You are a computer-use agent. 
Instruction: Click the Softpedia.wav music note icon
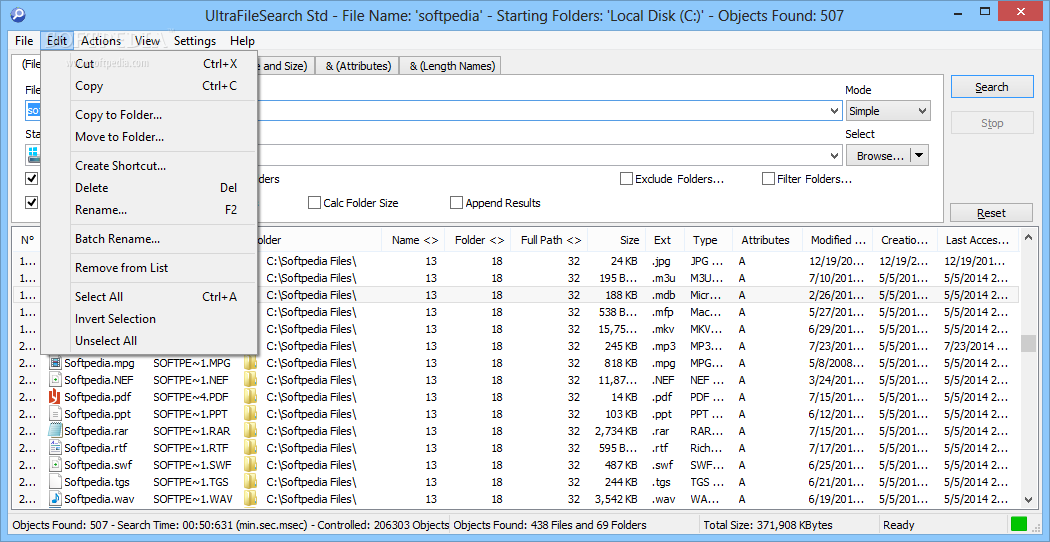tap(55, 498)
